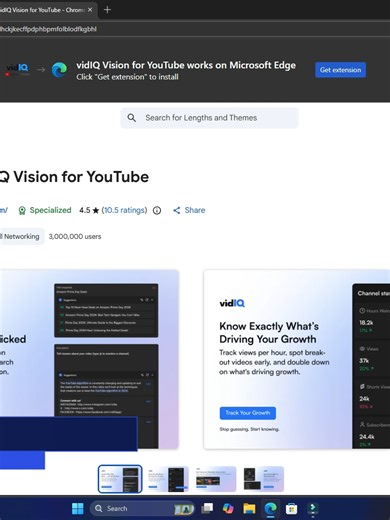
Task: Click the Networking category chip
Action: pyautogui.click(x=21, y=236)
